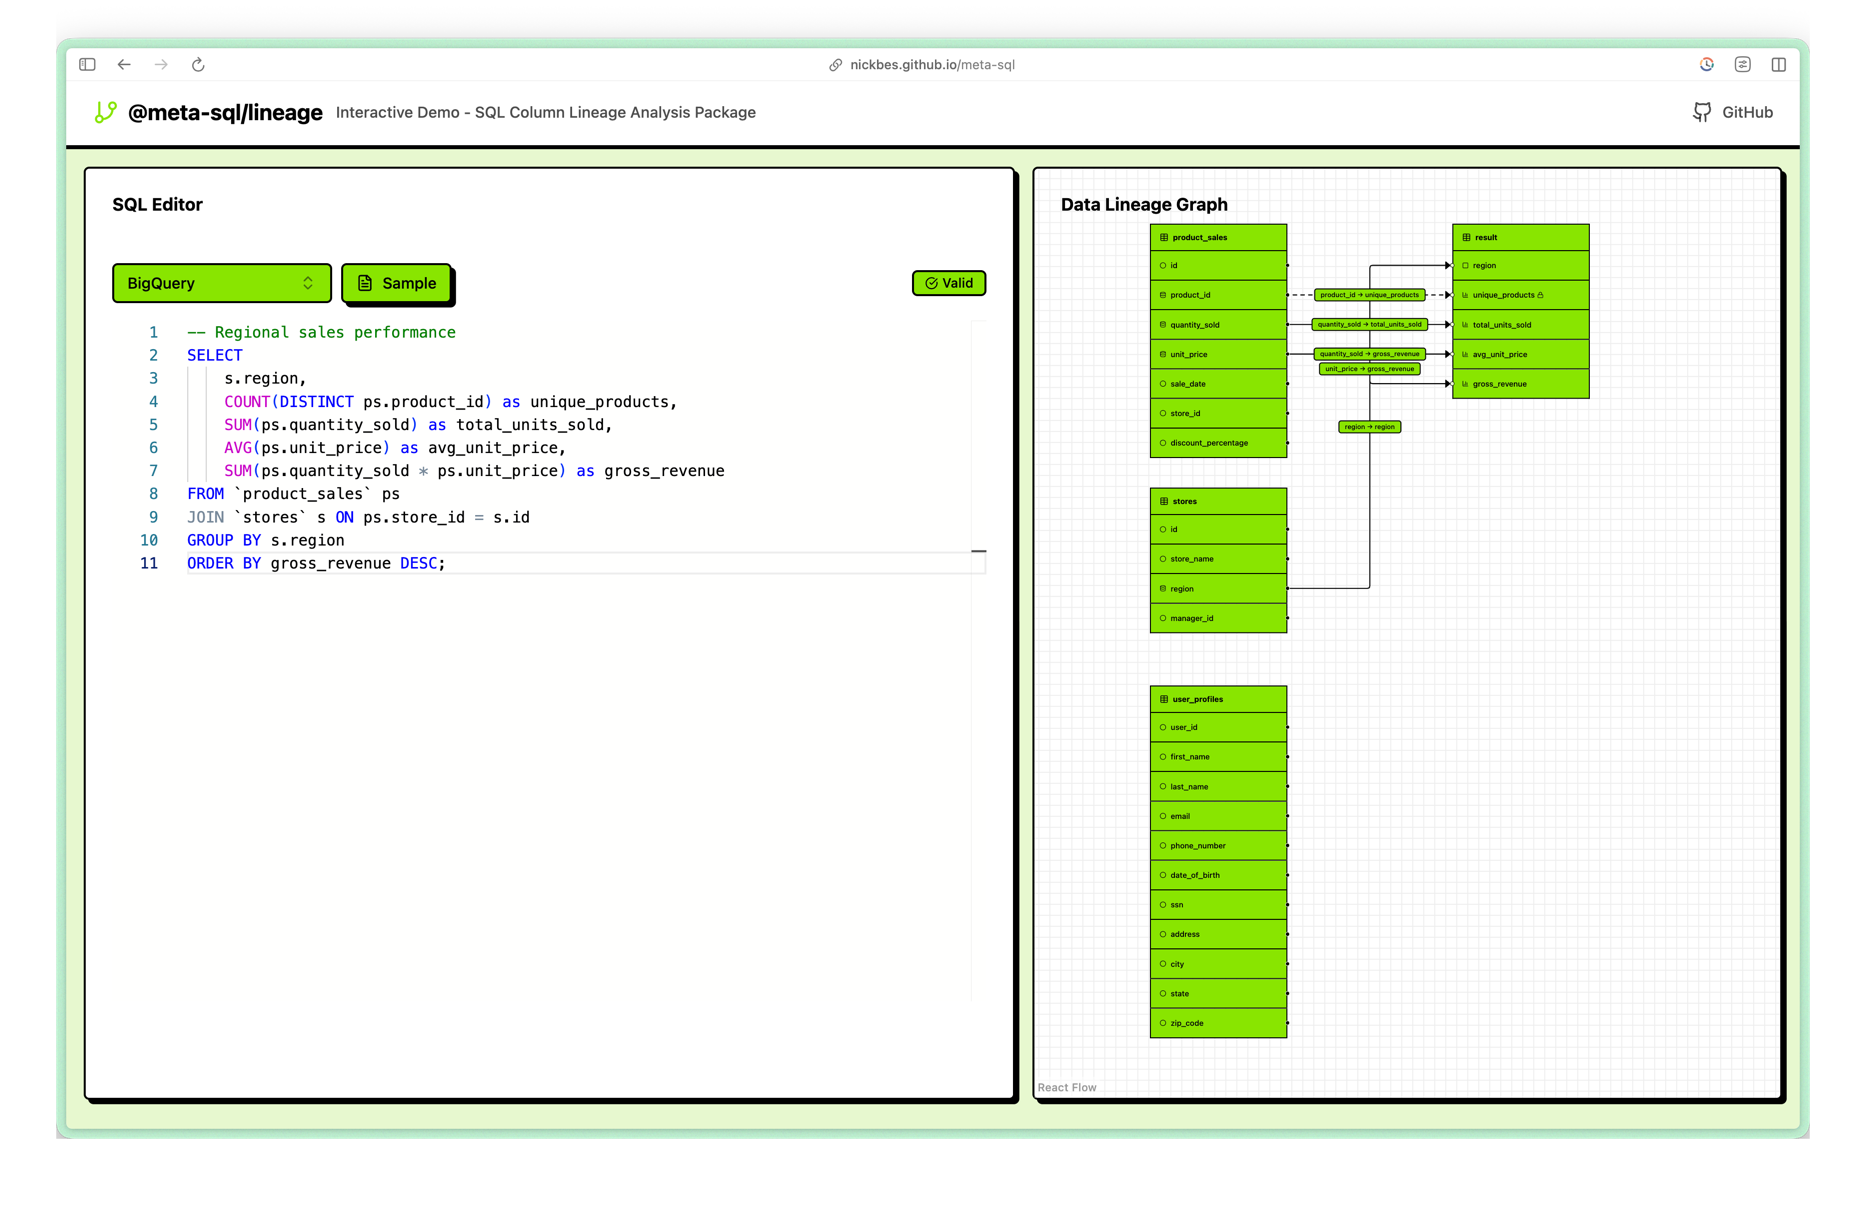Screen dimensions: 1866x1213
Task: Click the colorful timer extension icon
Action: pos(1706,65)
